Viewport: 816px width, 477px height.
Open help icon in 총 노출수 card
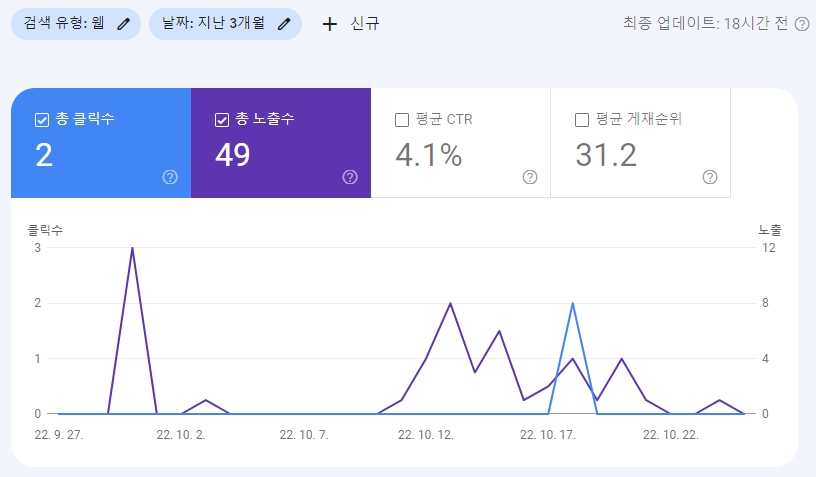350,177
